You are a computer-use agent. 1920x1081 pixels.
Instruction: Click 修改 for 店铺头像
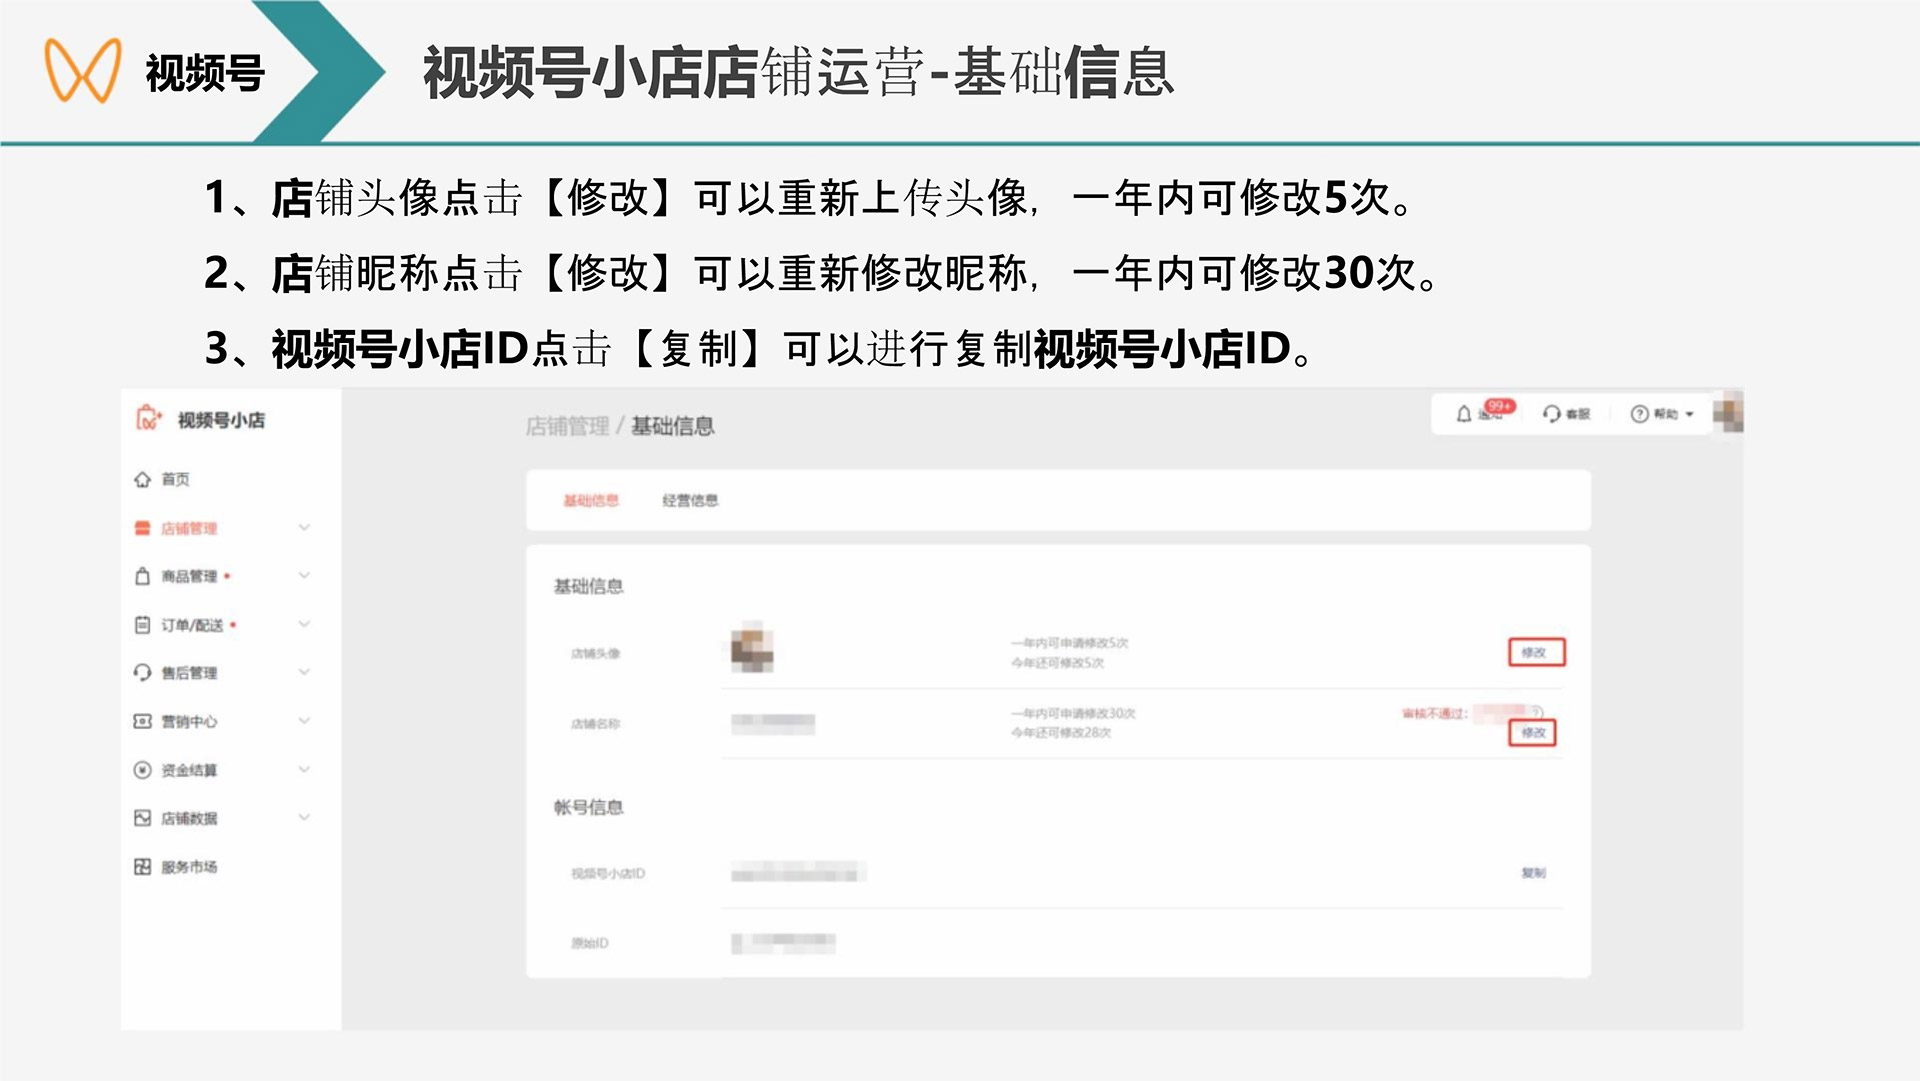tap(1536, 652)
